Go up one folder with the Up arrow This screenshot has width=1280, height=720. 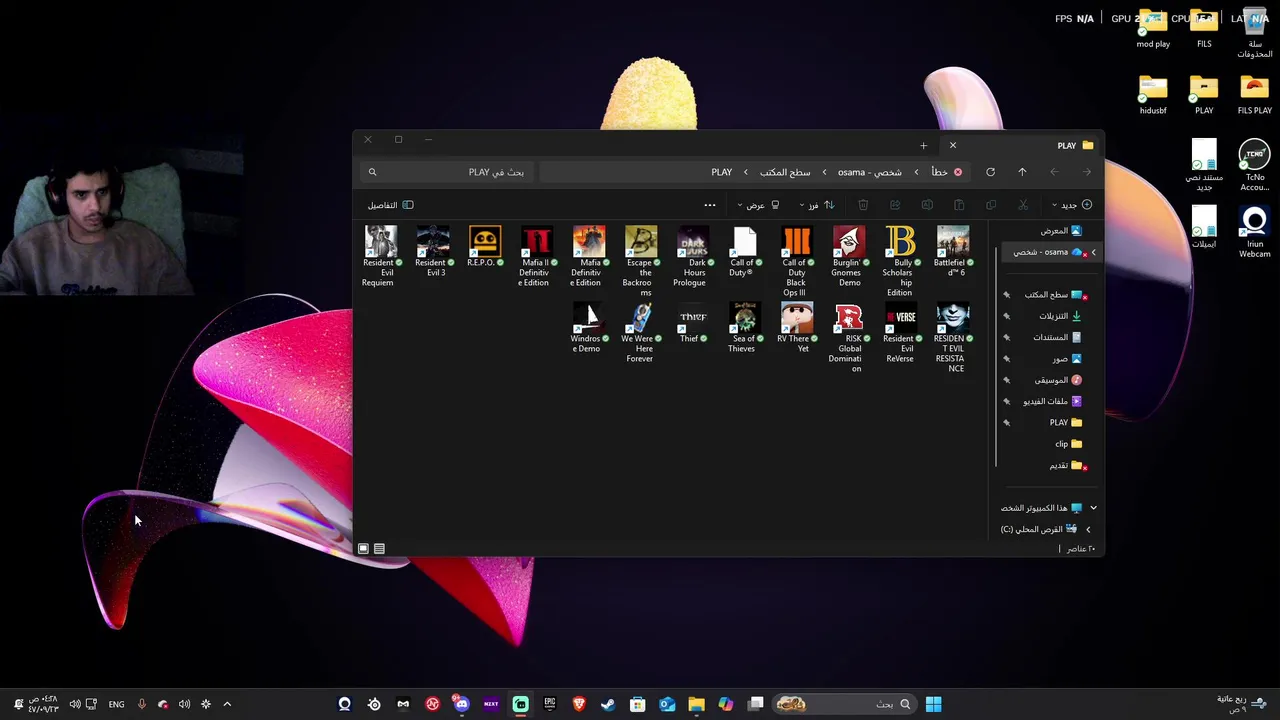pos(1022,172)
